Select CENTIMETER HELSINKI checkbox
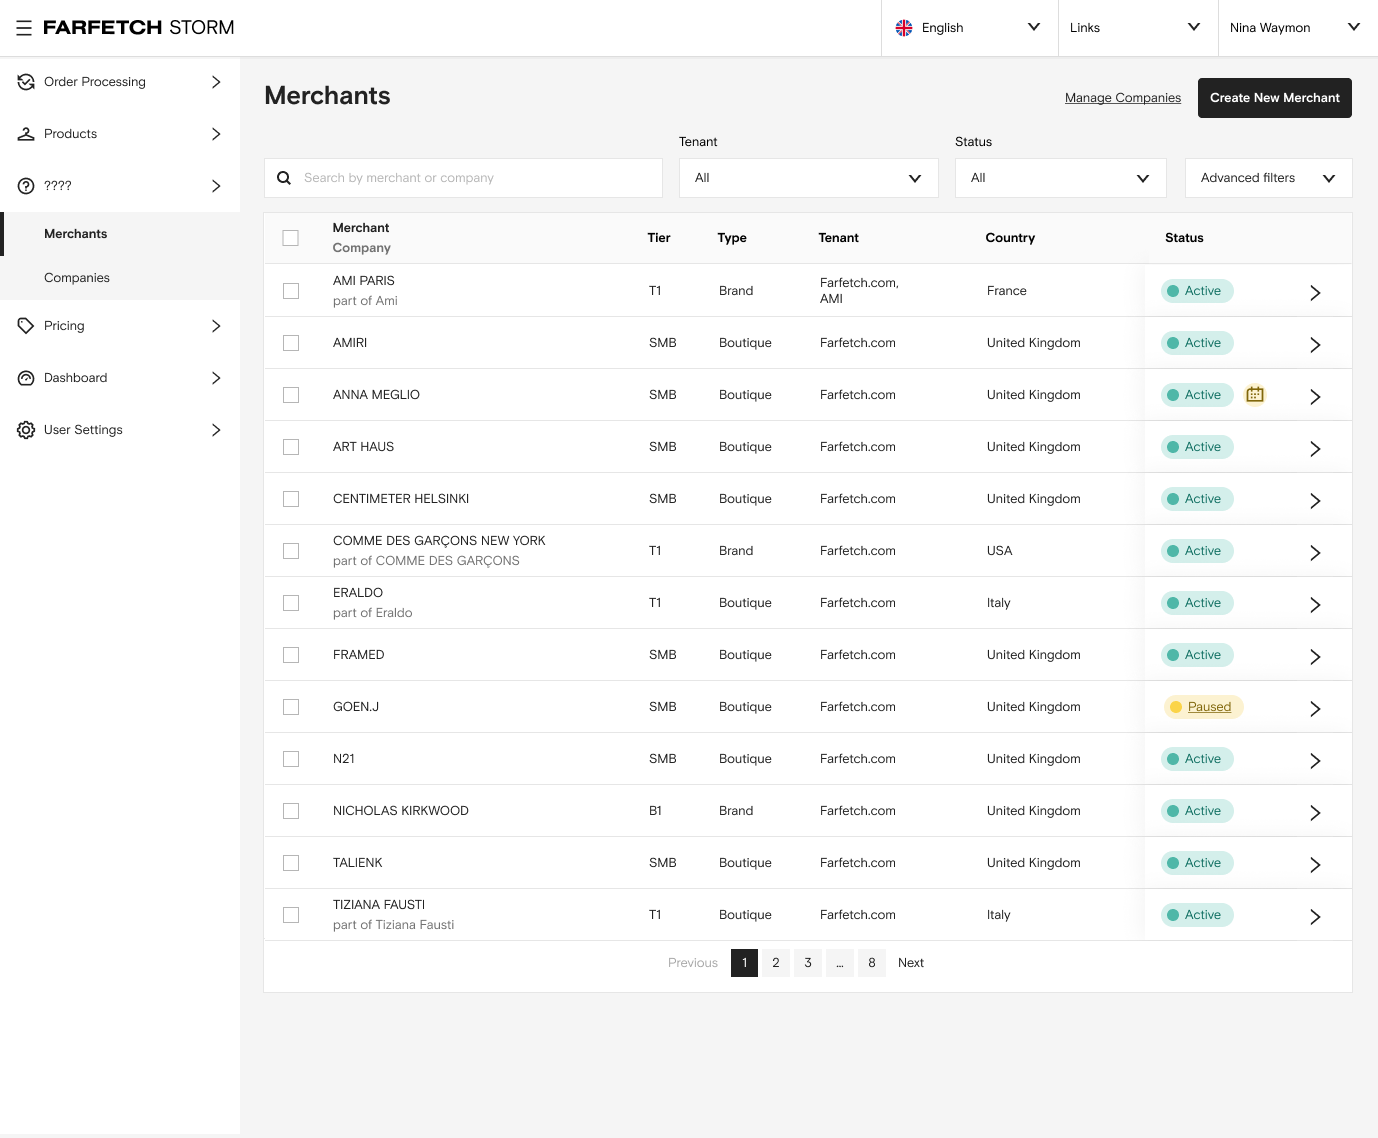 click(291, 499)
